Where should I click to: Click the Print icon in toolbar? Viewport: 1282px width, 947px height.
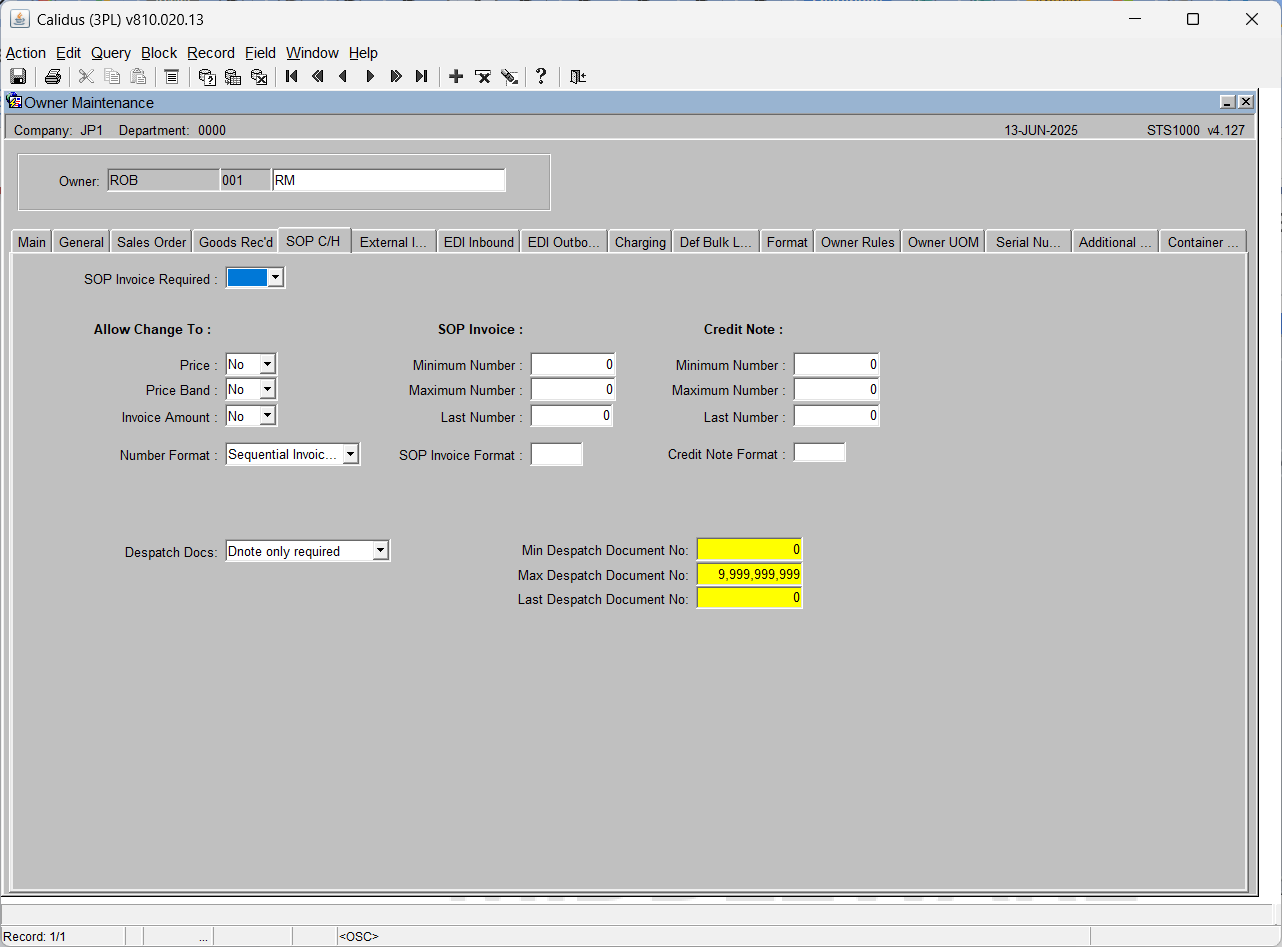click(x=53, y=76)
